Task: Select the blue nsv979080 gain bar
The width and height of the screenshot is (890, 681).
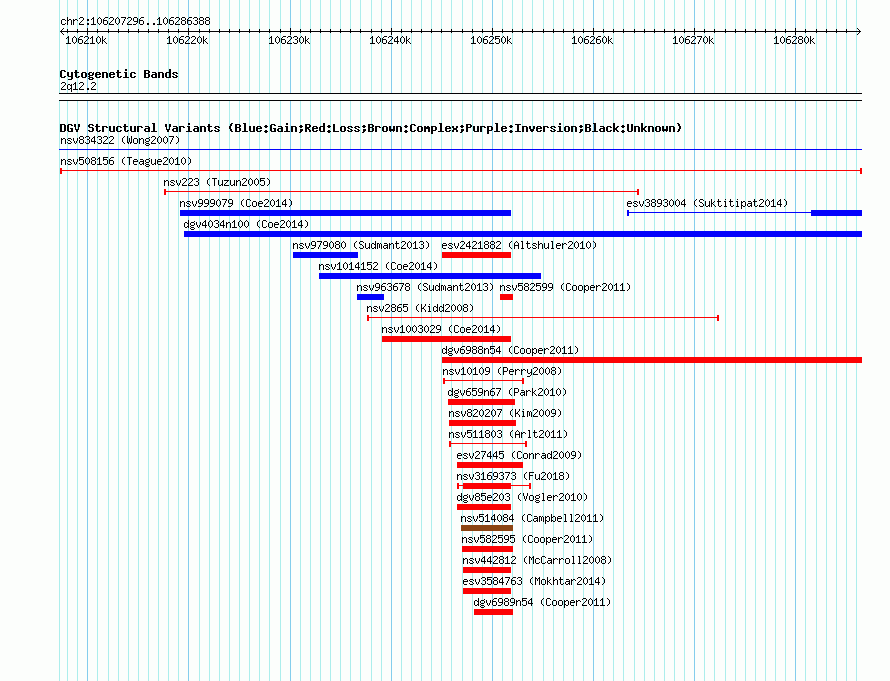Action: pos(325,255)
